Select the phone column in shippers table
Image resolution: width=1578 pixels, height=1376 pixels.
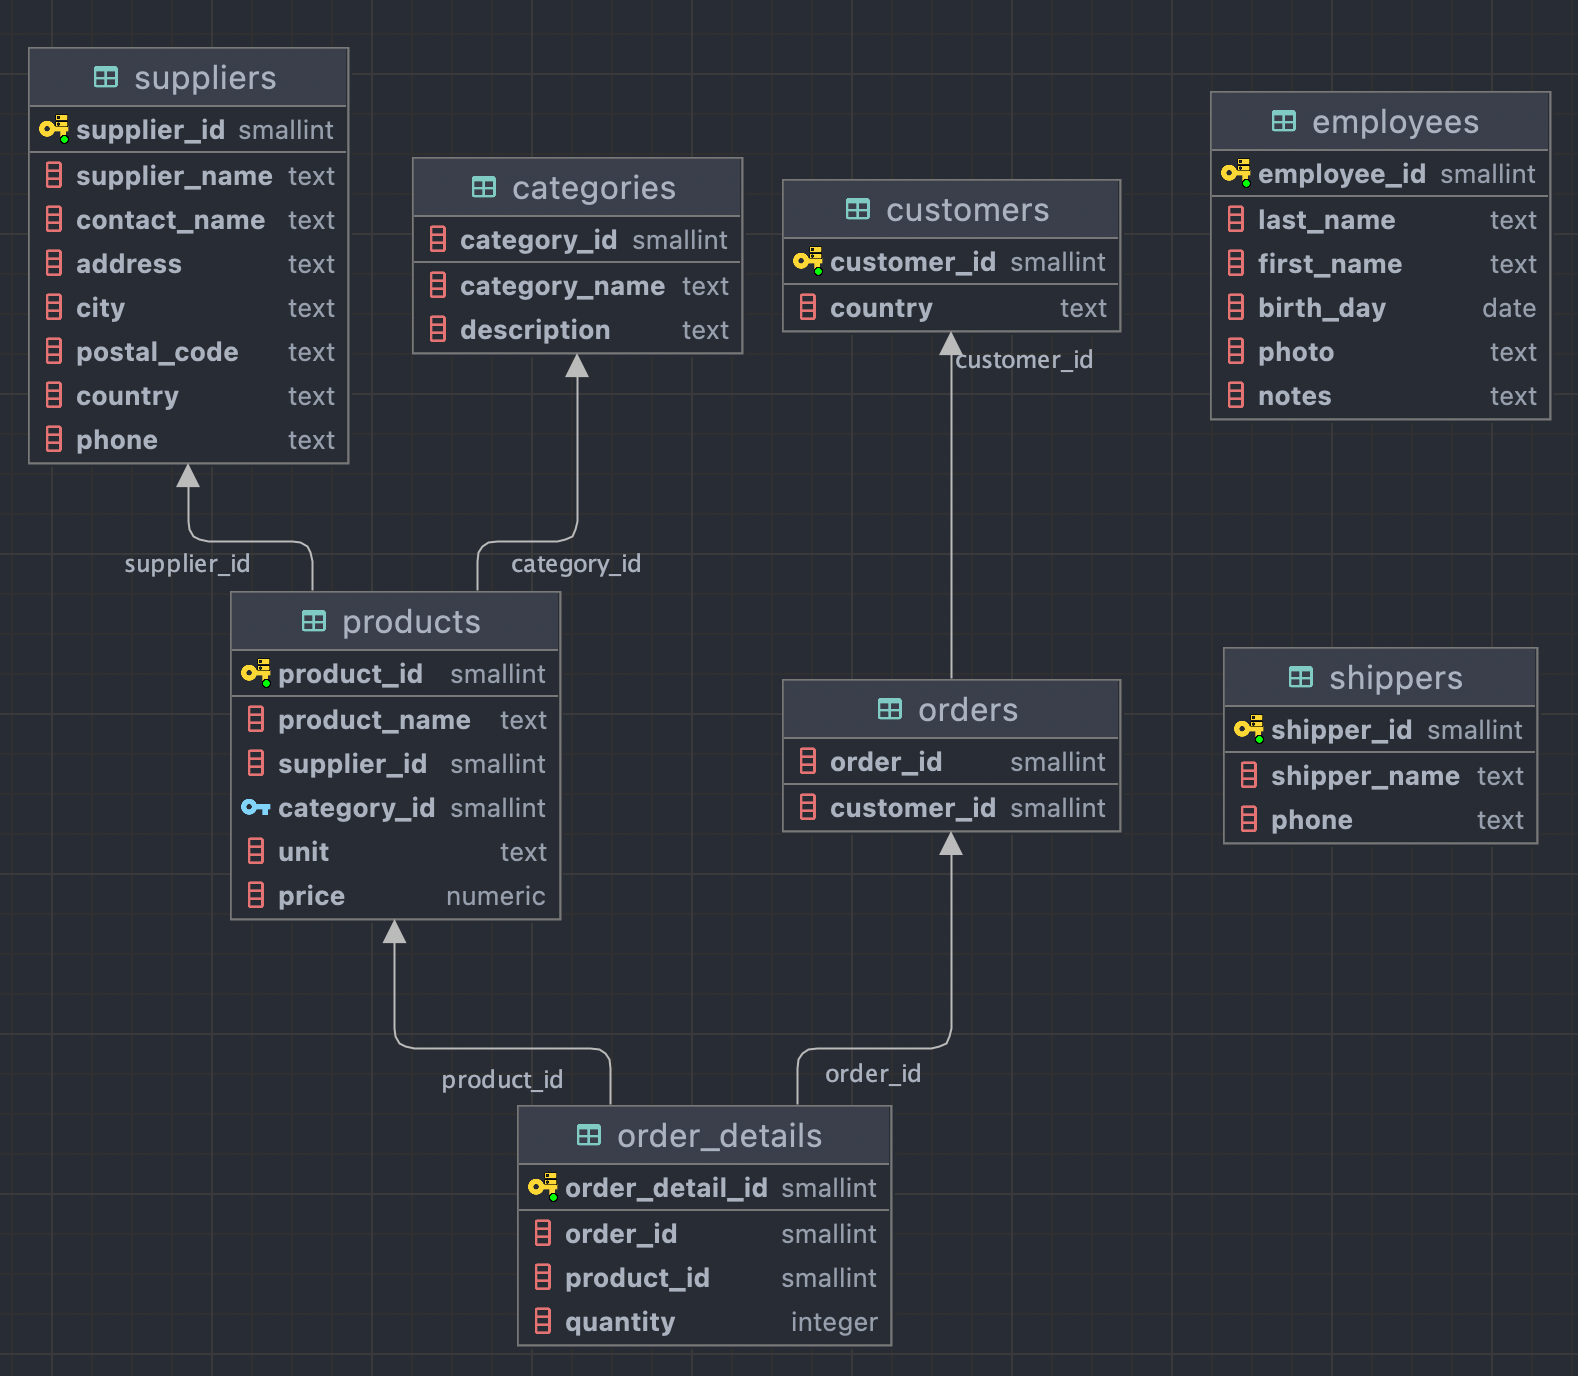(1381, 820)
